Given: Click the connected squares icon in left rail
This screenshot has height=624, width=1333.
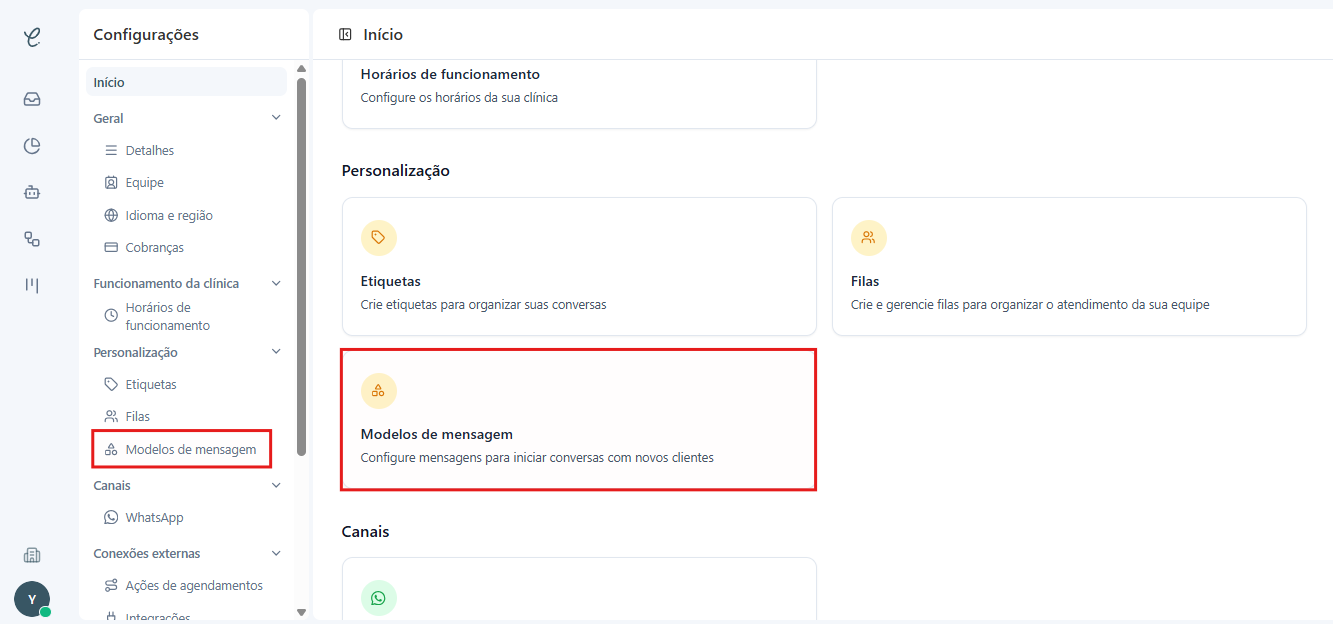Looking at the screenshot, I should coord(32,239).
